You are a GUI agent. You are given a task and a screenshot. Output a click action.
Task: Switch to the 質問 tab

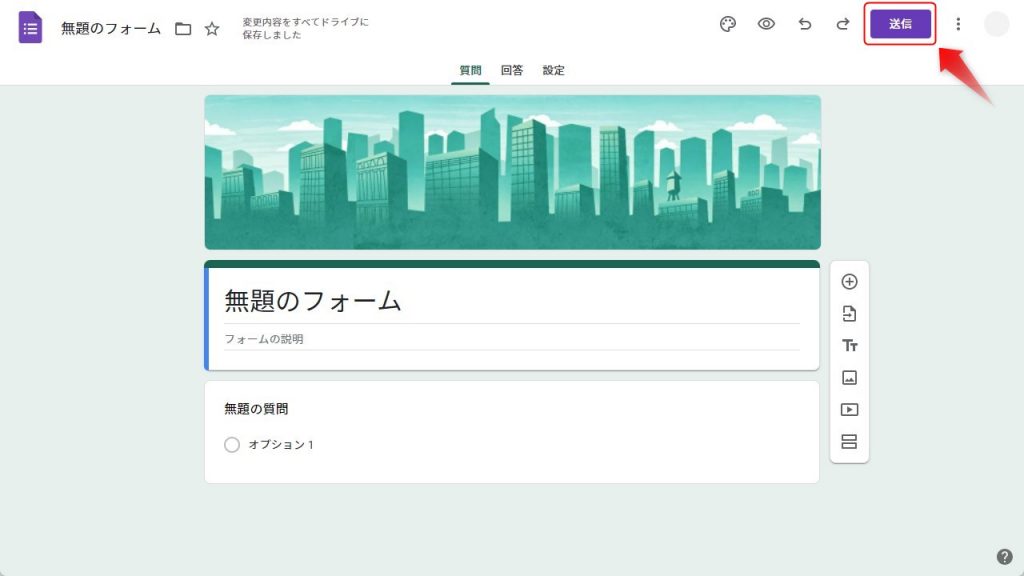tap(470, 71)
